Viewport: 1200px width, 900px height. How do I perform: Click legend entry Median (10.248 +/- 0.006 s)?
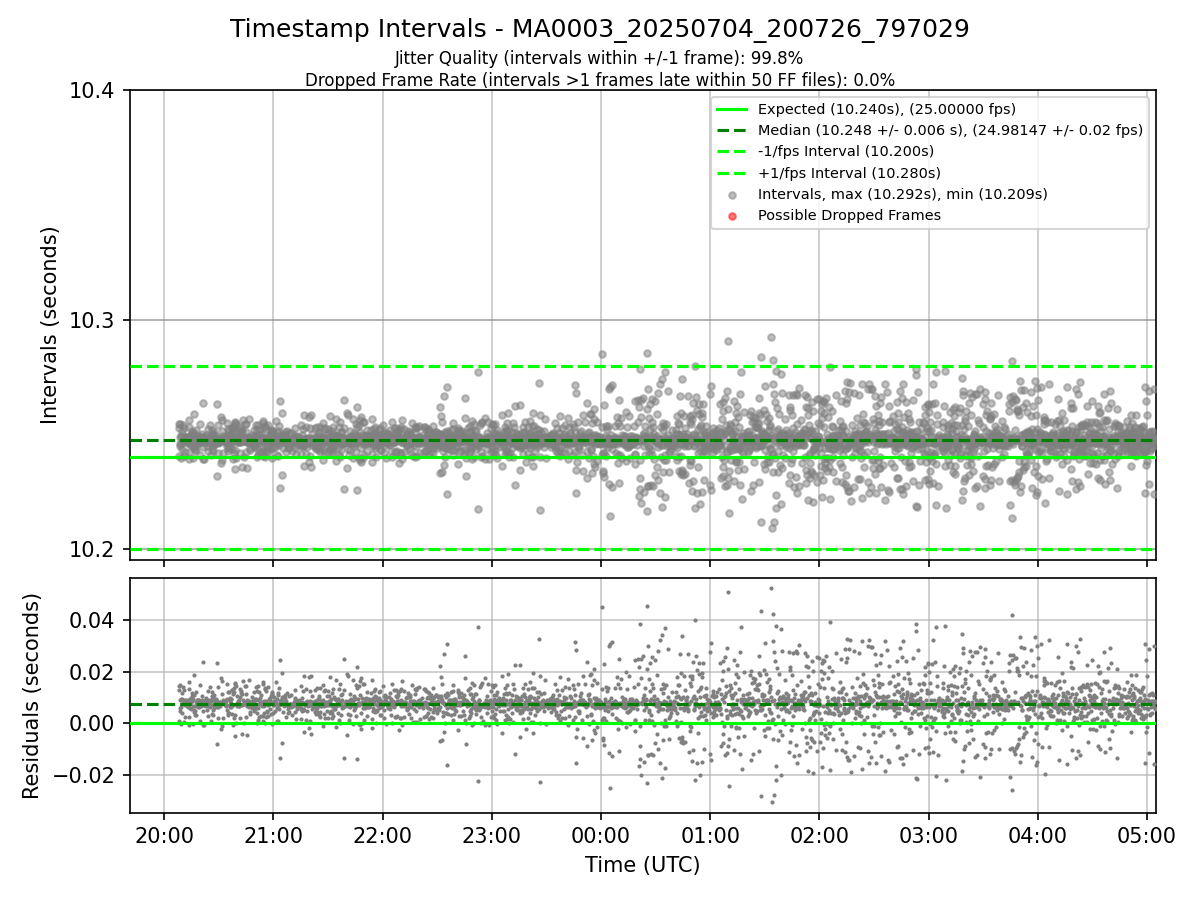coord(950,130)
